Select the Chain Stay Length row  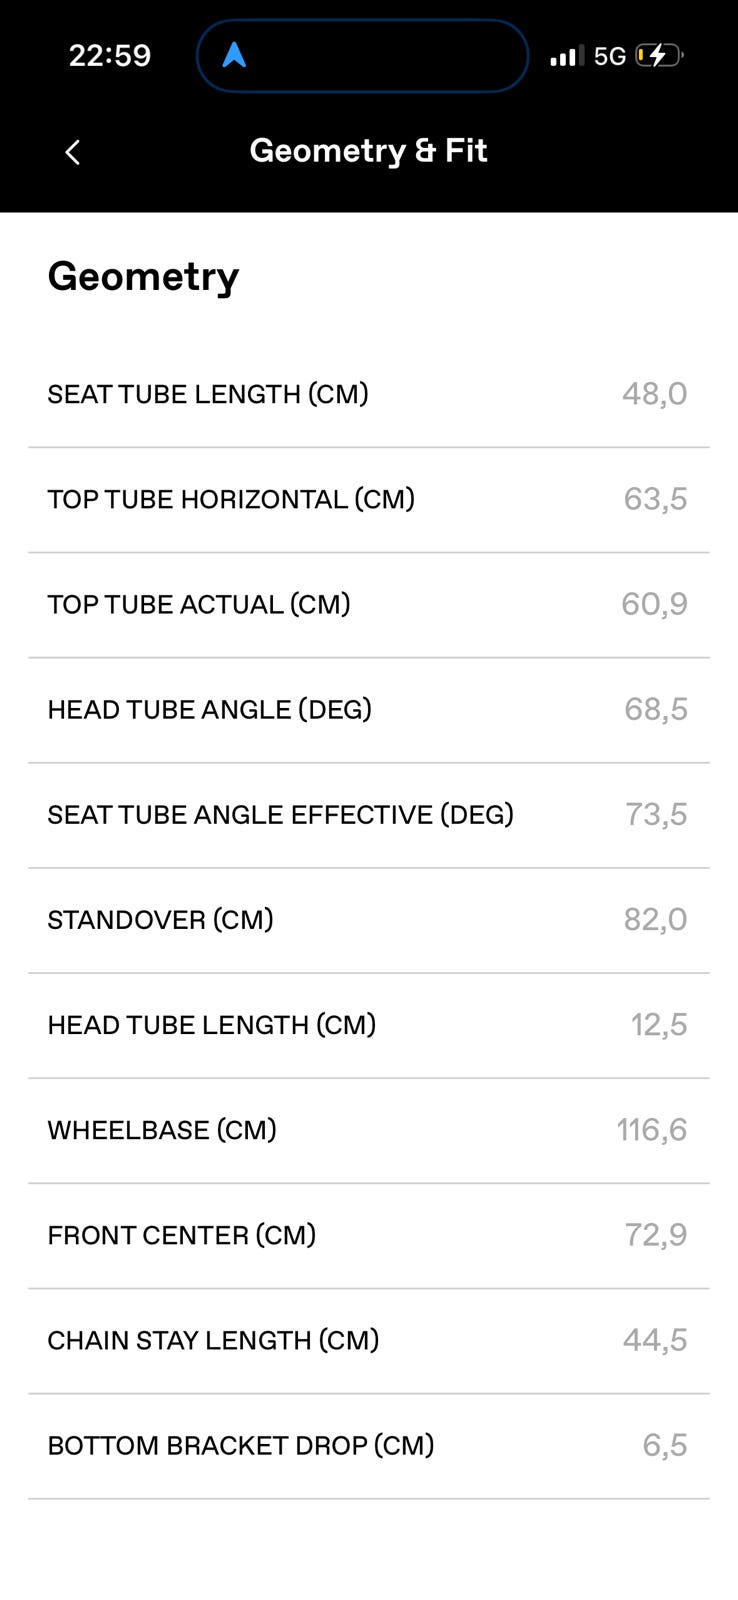pos(369,1341)
